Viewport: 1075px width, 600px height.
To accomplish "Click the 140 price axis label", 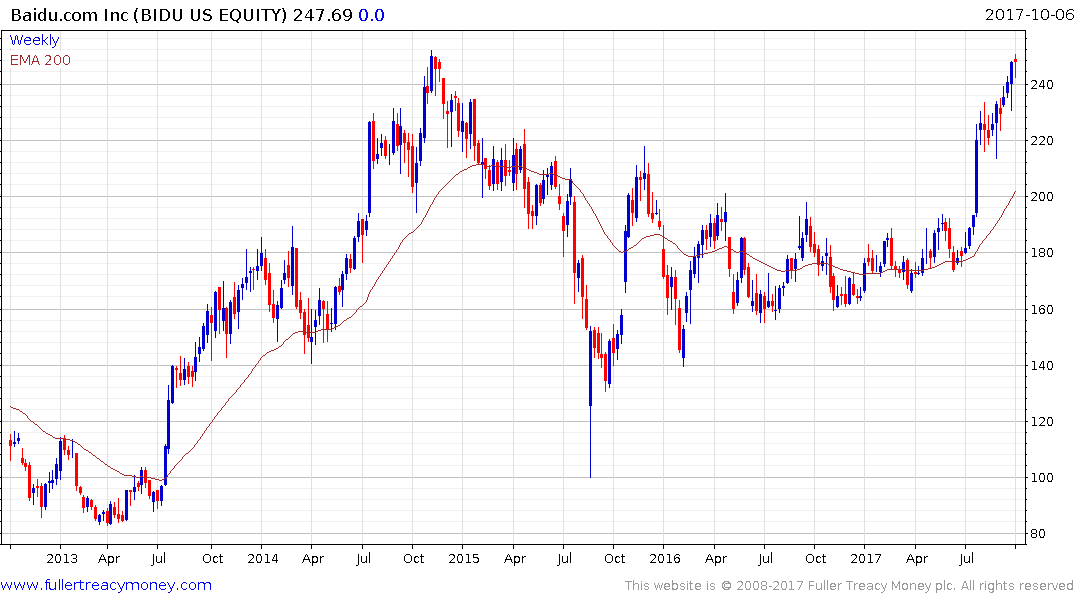I will (1041, 366).
